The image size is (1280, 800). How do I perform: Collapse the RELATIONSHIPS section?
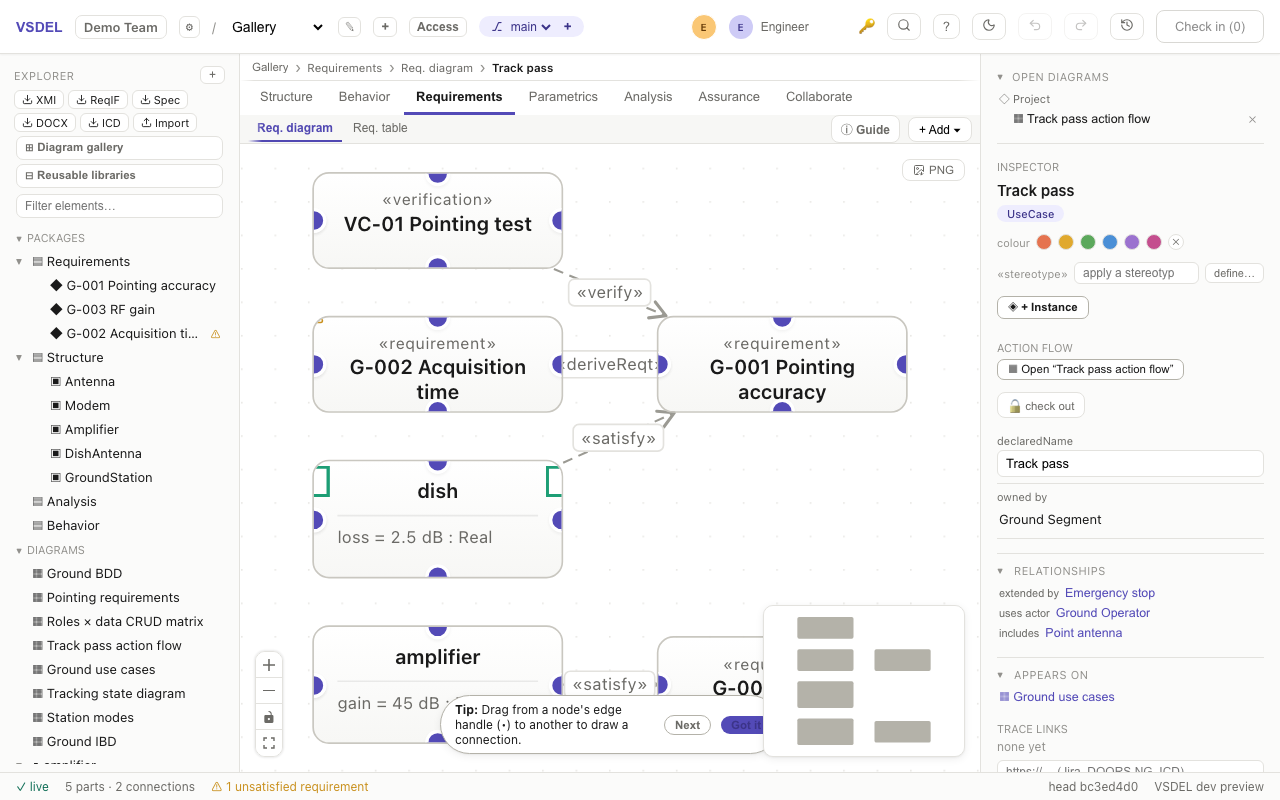pos(1000,571)
